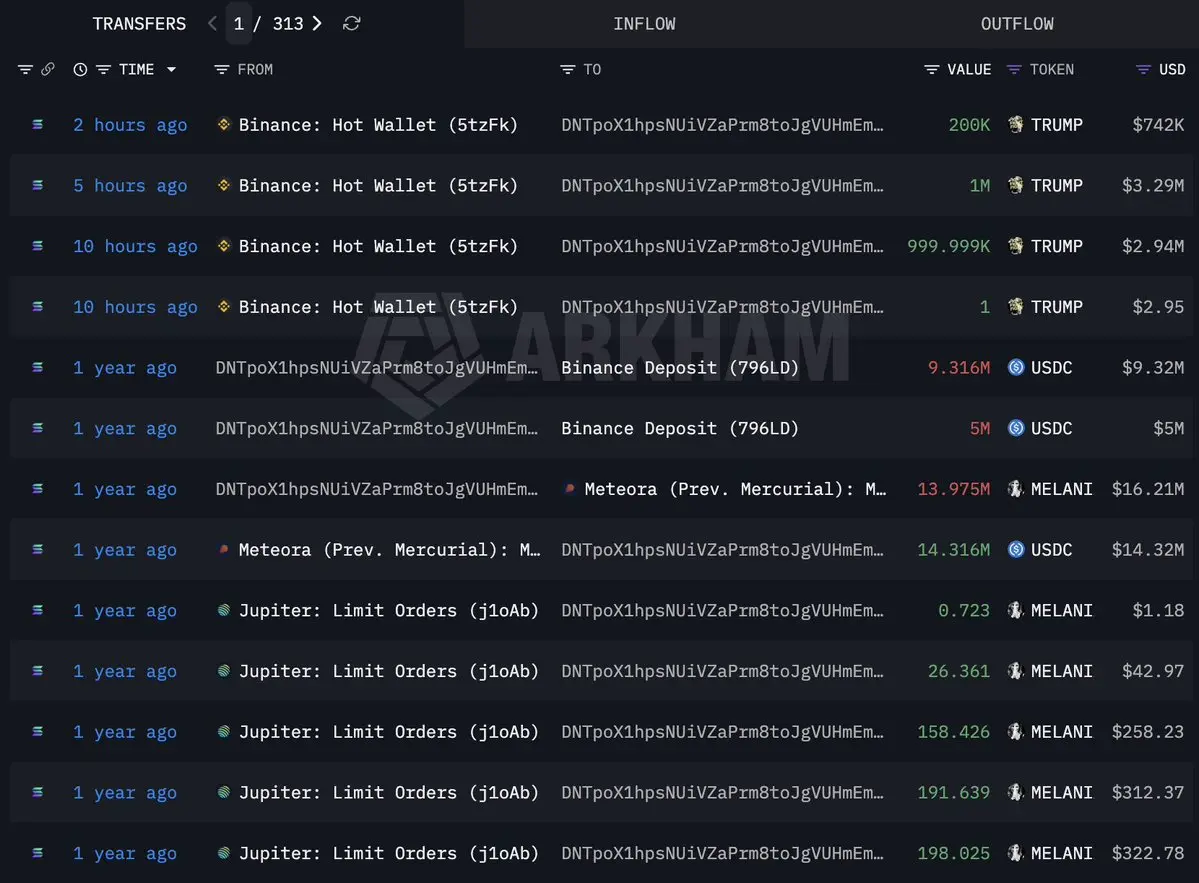Click the $3.29M USD value
This screenshot has width=1199, height=883.
[1152, 185]
